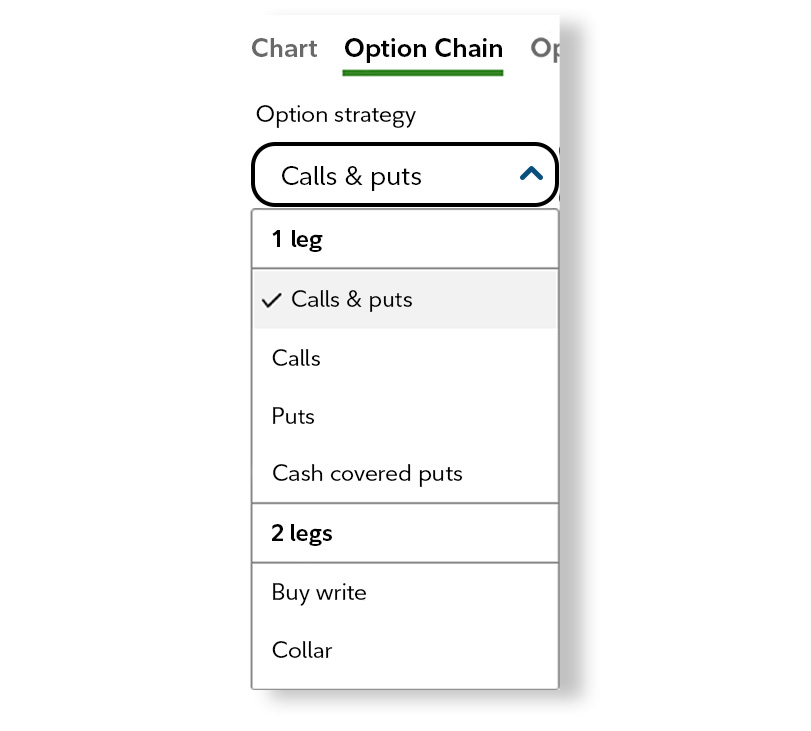This screenshot has width=811, height=731.
Task: Select the Option Chain tab
Action: (x=423, y=48)
